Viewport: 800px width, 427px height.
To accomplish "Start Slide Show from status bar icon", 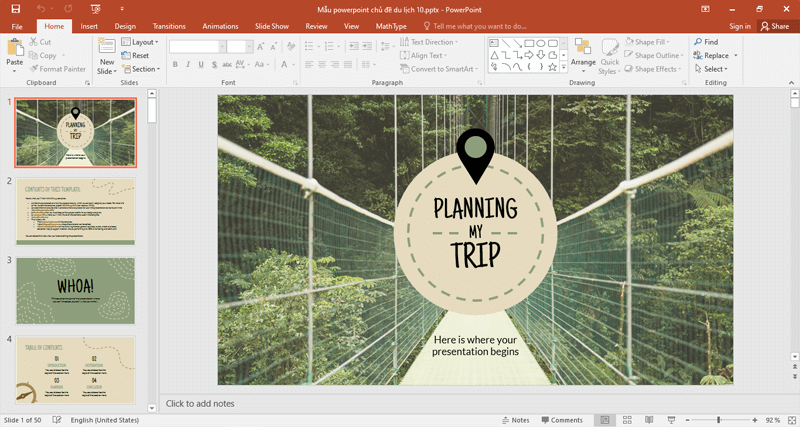I will tap(671, 420).
